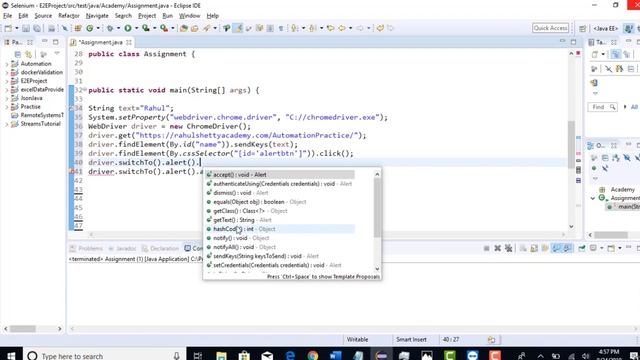The image size is (640, 360).
Task: Expand the Practise project node
Action: coord(7,107)
